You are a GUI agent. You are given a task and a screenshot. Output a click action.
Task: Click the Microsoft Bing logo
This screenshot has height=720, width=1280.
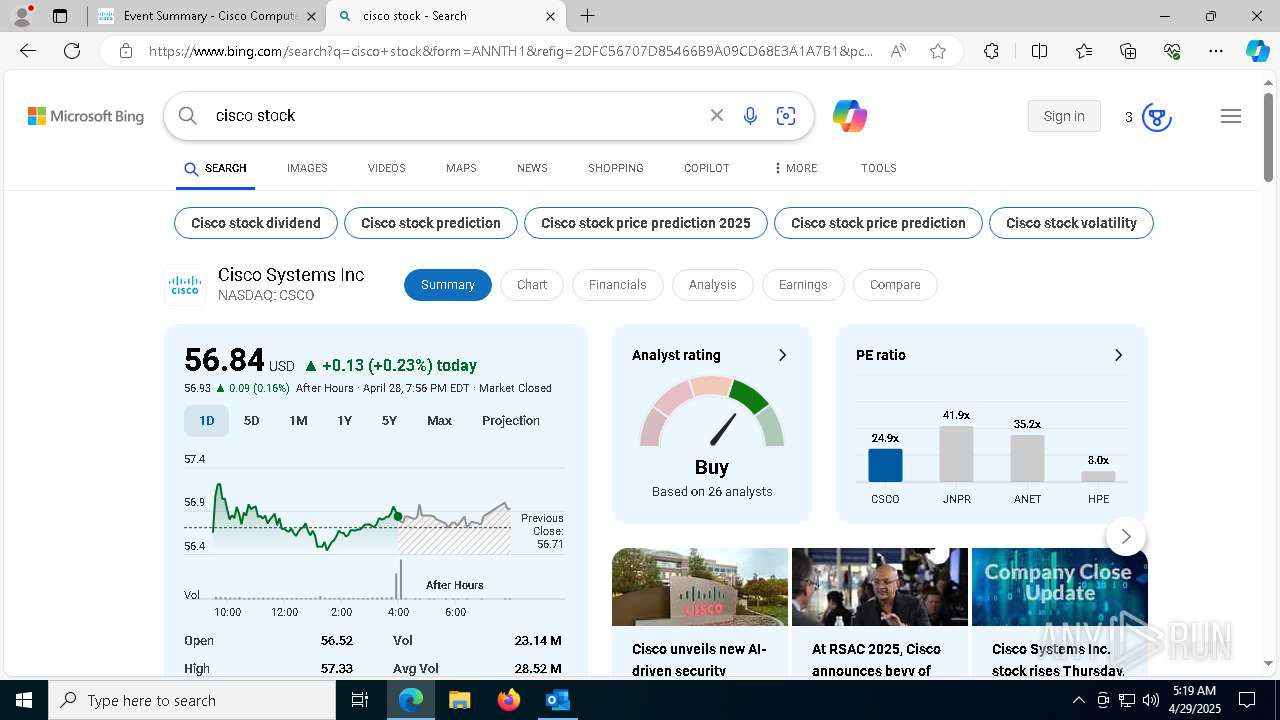[x=86, y=116]
